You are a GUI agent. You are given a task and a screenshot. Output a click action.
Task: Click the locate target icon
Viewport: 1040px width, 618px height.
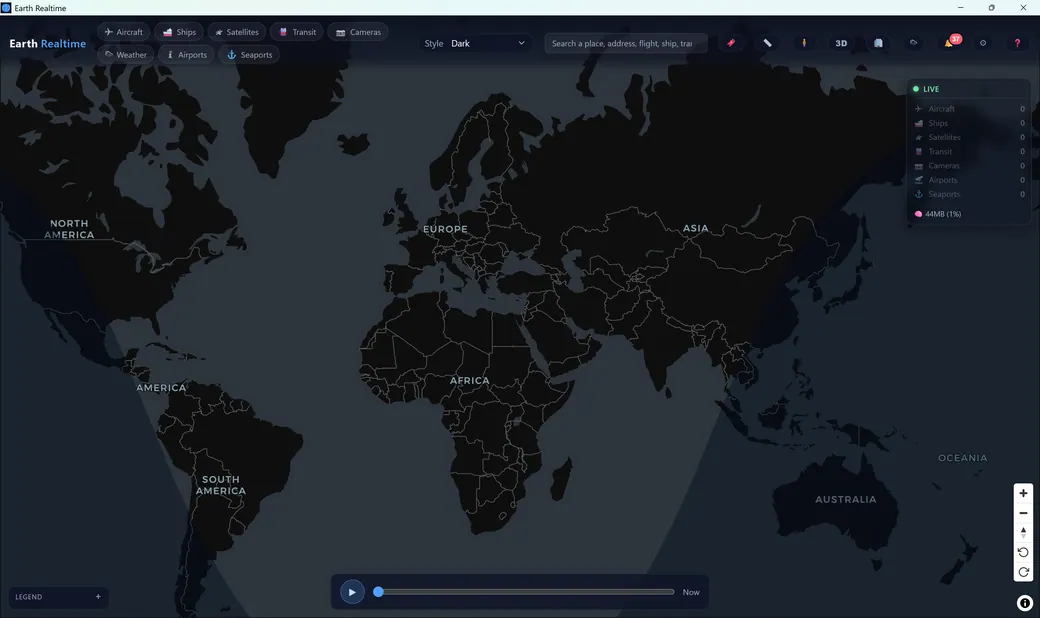(983, 43)
